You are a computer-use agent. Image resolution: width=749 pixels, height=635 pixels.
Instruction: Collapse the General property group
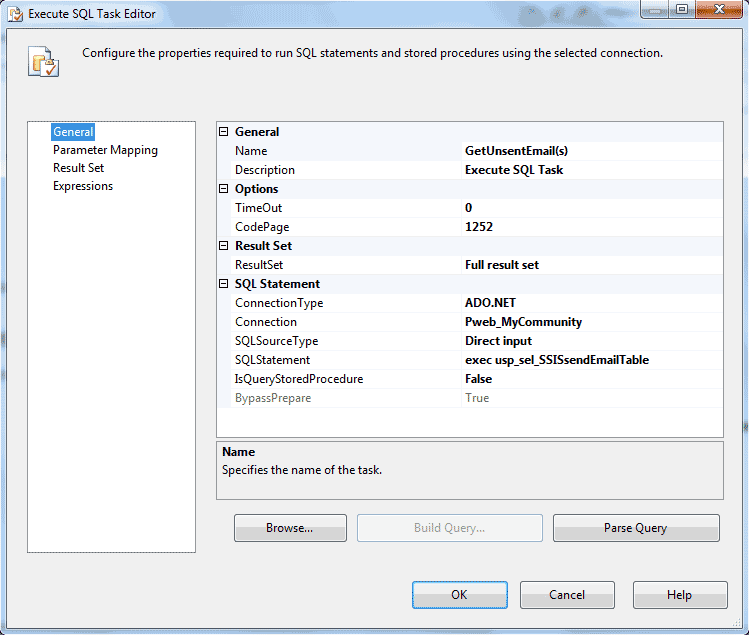click(x=224, y=132)
